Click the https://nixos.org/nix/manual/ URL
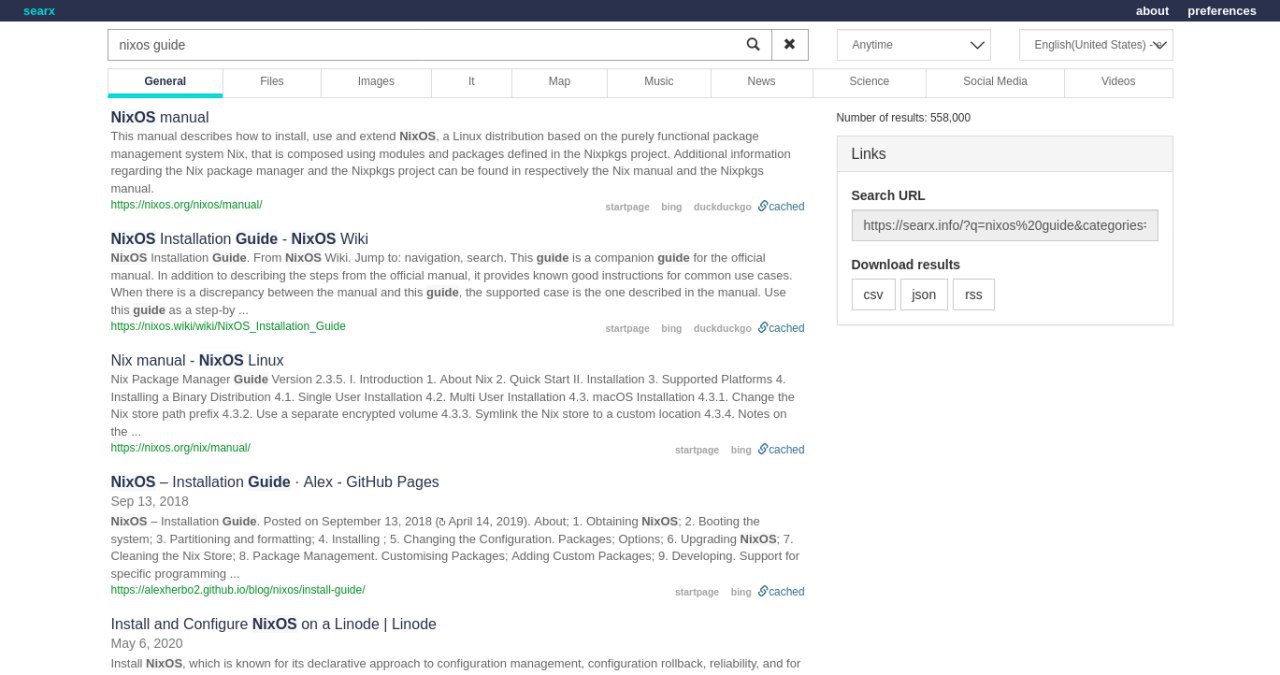Image resolution: width=1280 pixels, height=675 pixels. 180,448
